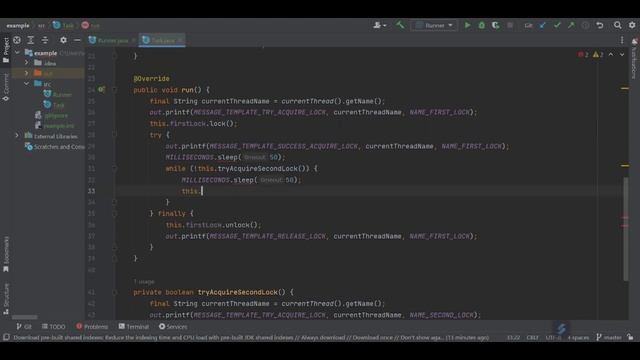The width and height of the screenshot is (640, 360).
Task: Open the TODO tool window button
Action: (53, 327)
